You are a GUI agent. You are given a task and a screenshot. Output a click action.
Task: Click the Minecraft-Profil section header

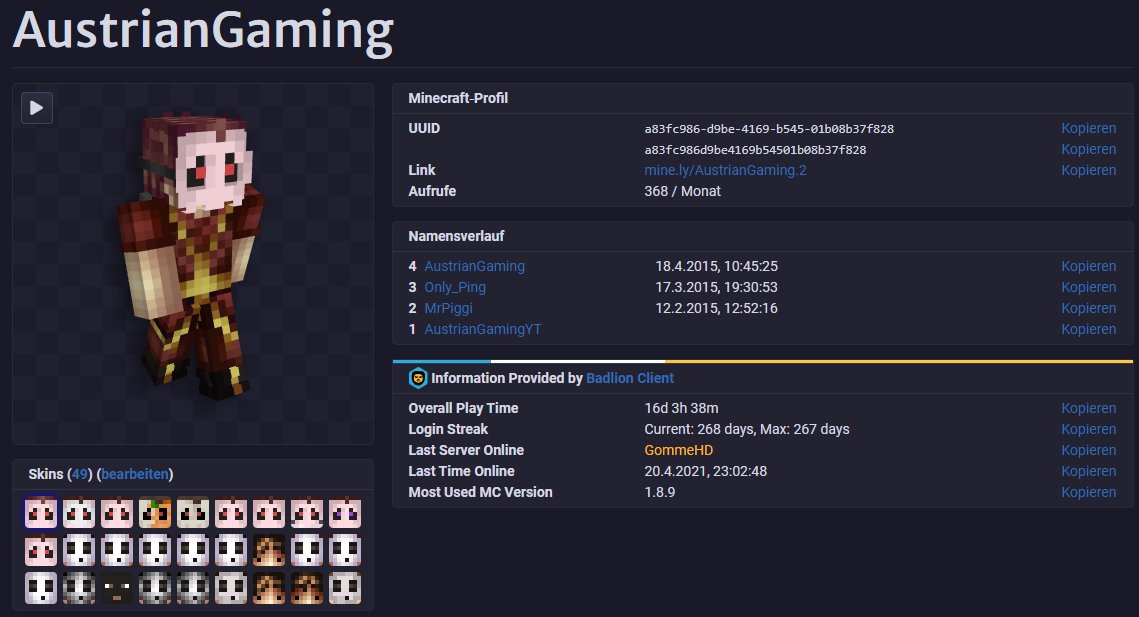(x=458, y=98)
